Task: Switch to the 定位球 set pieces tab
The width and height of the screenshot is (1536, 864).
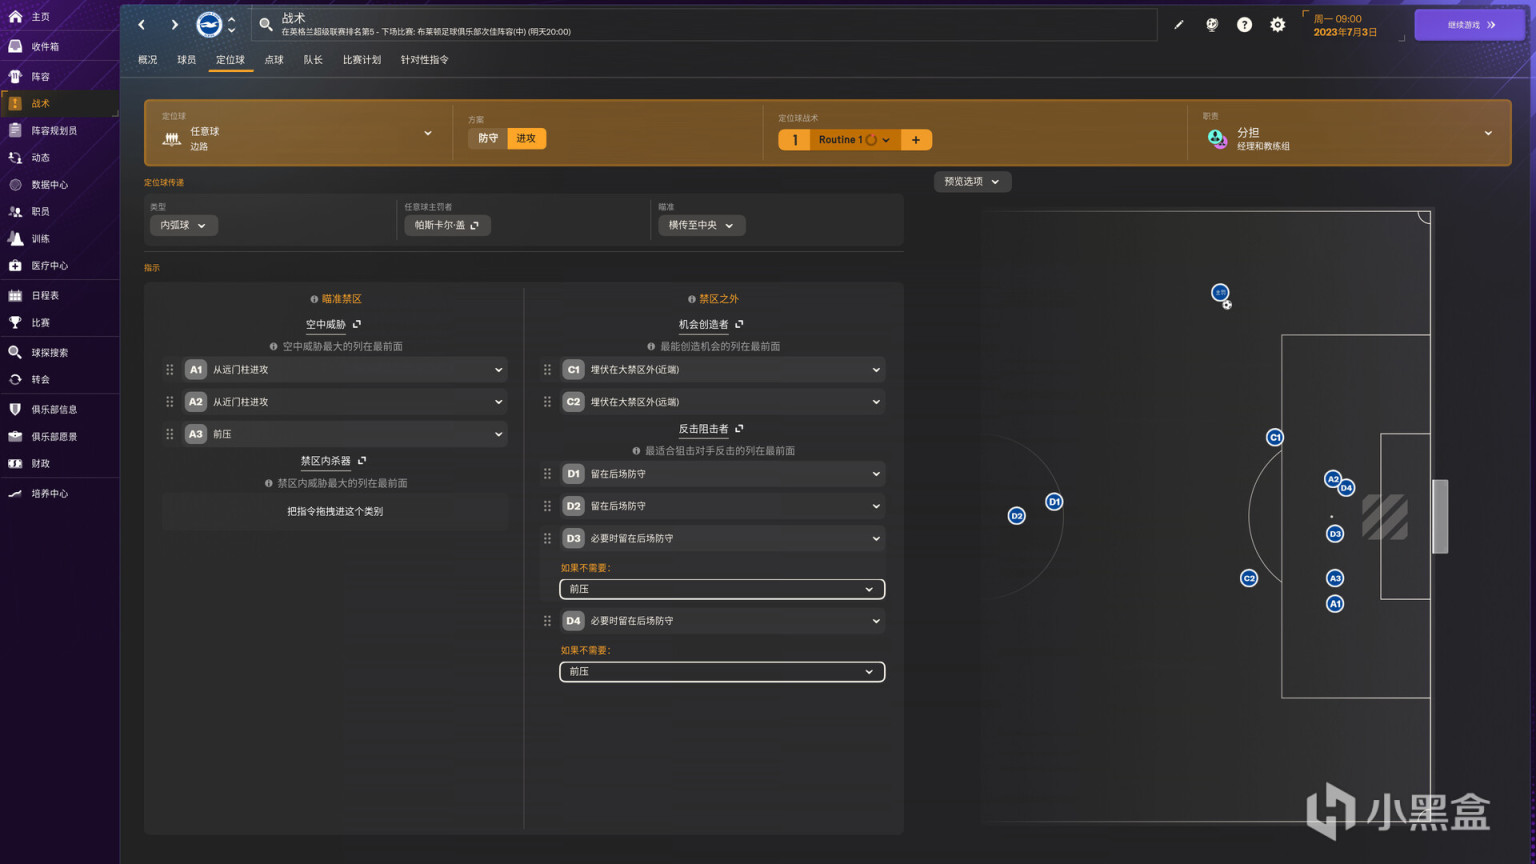Action: click(x=230, y=60)
